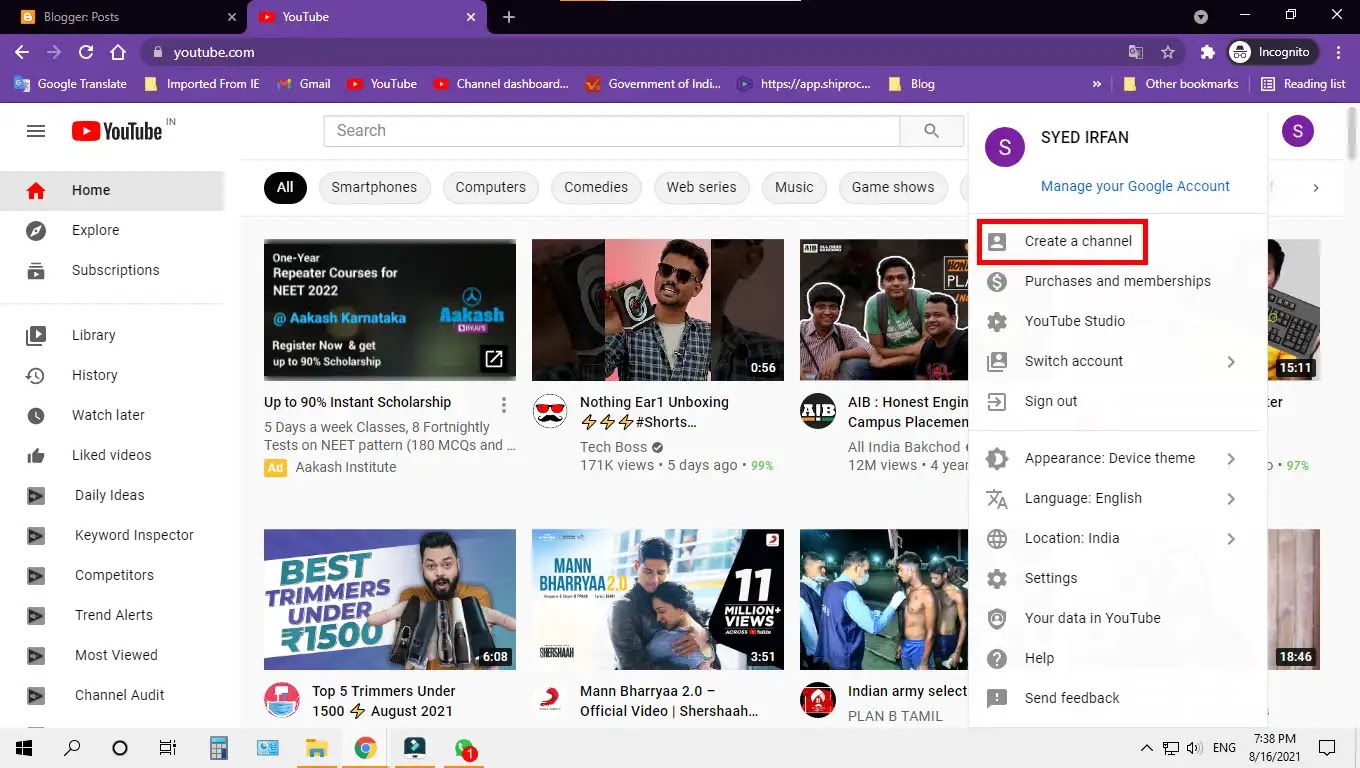This screenshot has height=768, width=1360.
Task: Open Liked videos thumbs-up icon
Action: click(x=36, y=456)
